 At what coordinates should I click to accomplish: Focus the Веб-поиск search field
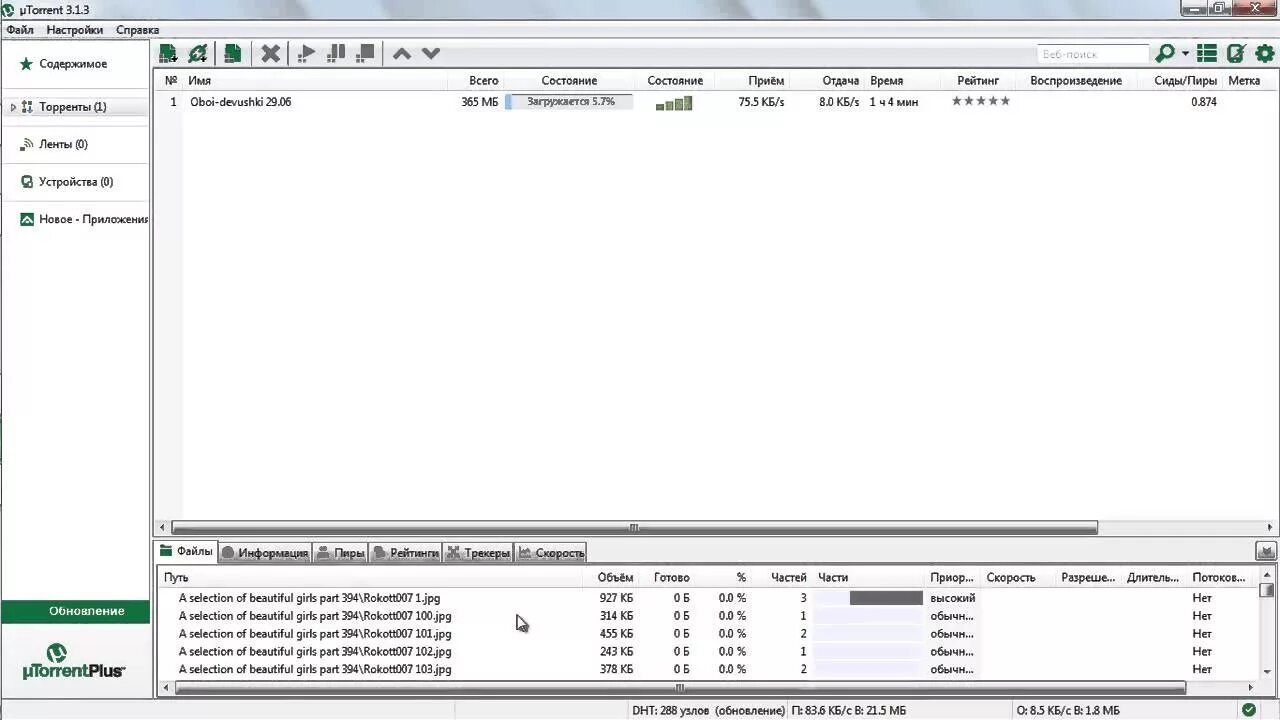[x=1093, y=54]
